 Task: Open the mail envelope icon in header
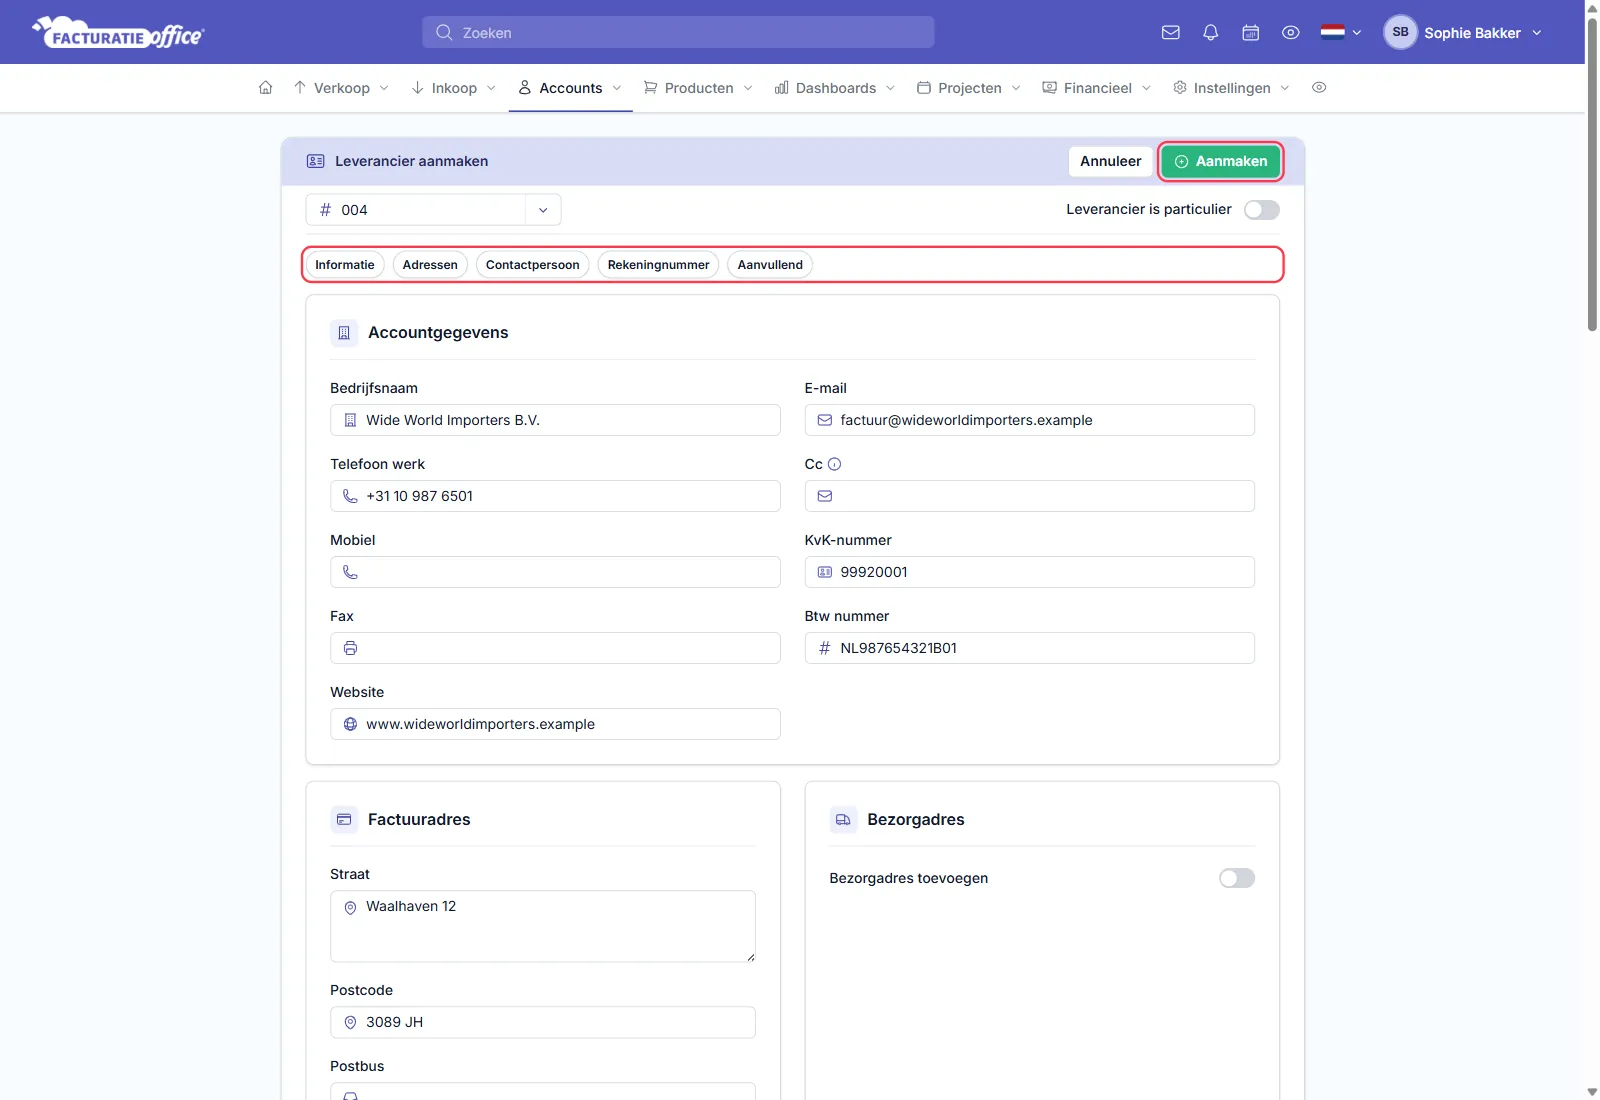tap(1170, 33)
